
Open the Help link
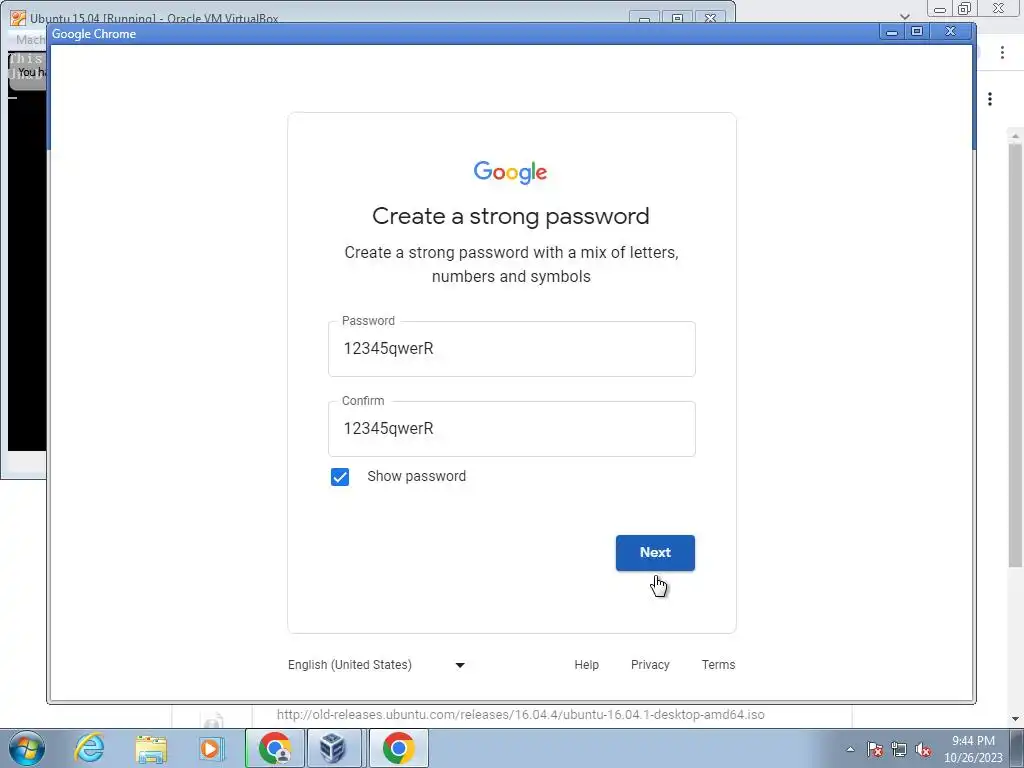pos(586,665)
